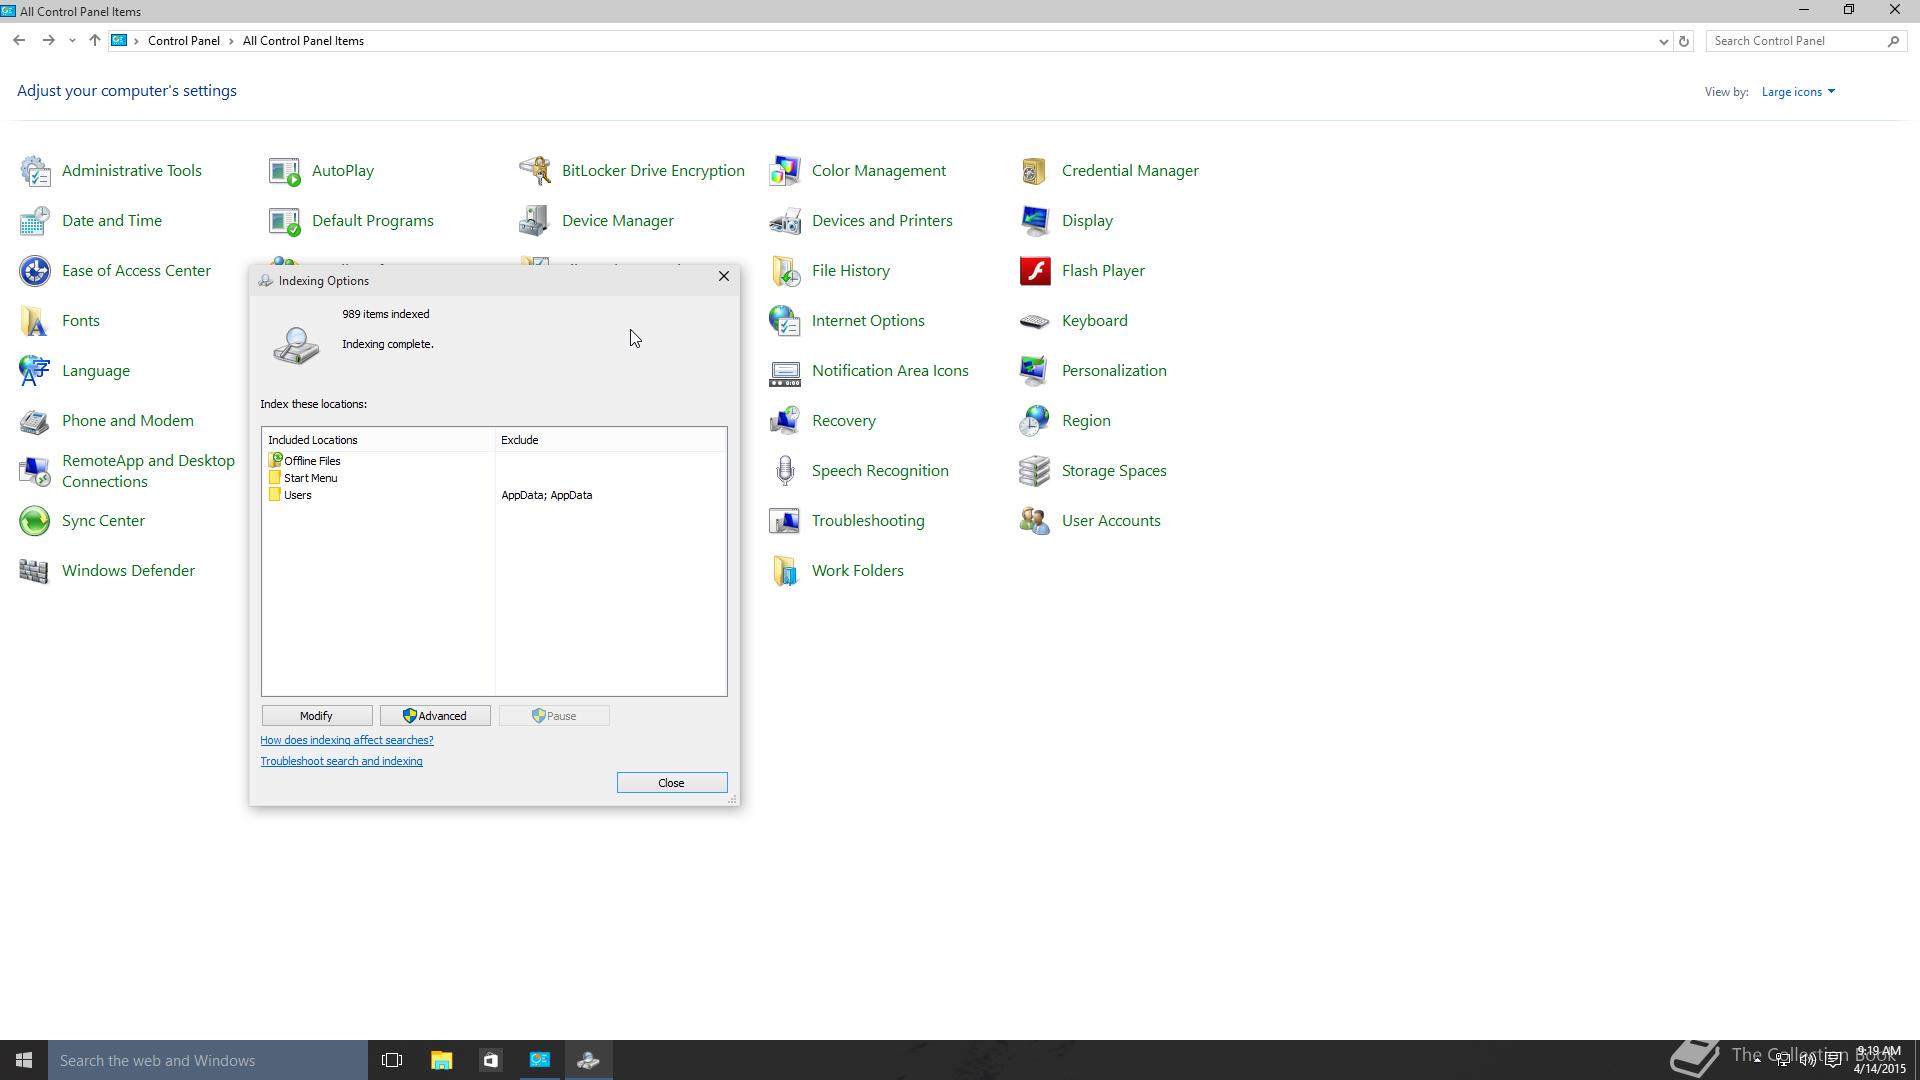Viewport: 1920px width, 1080px height.
Task: Open Storage Spaces icon
Action: pyautogui.click(x=1035, y=471)
